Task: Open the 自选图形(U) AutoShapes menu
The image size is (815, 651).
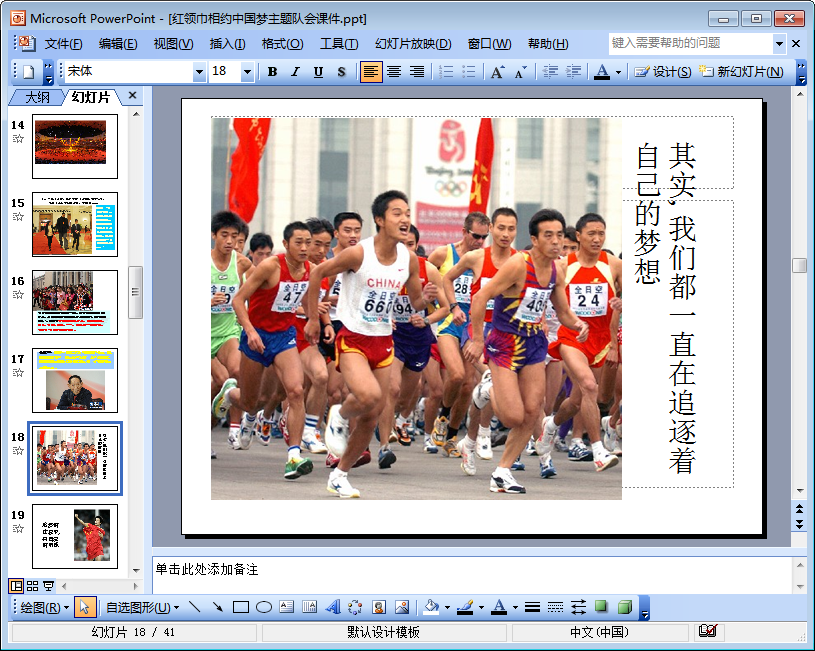Action: pyautogui.click(x=142, y=607)
